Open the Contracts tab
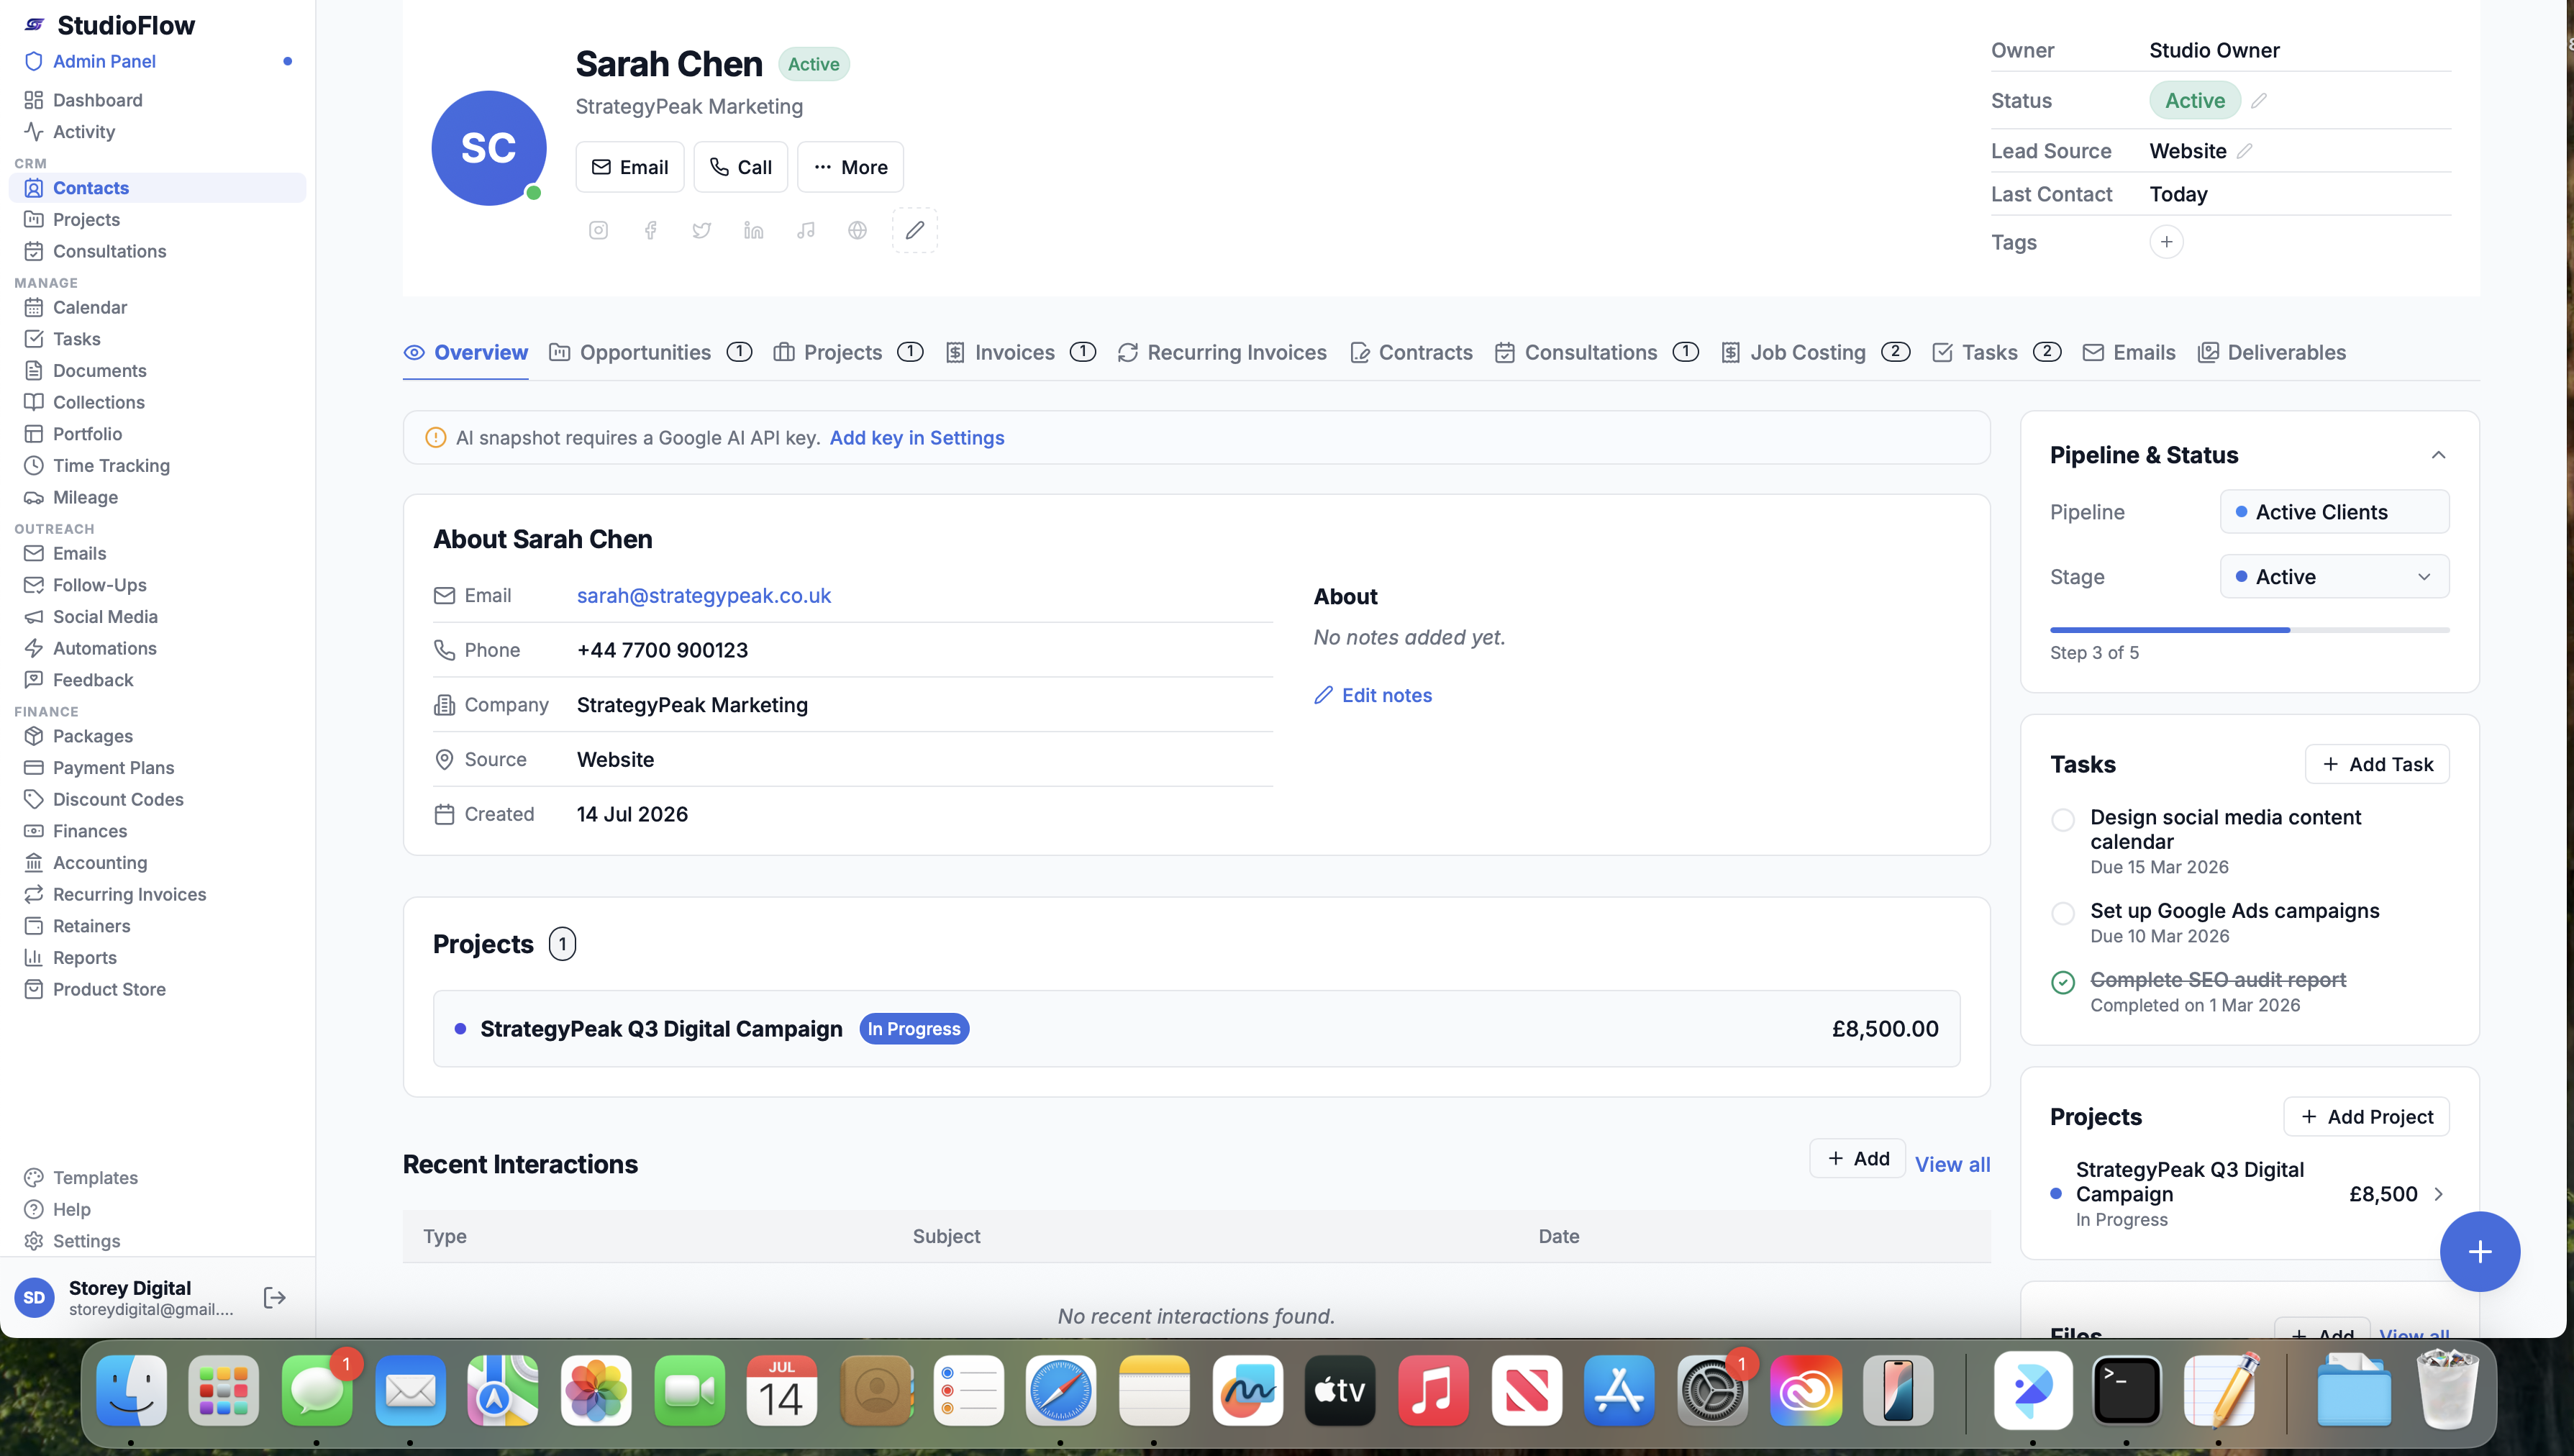The image size is (2574, 1456). click(x=1411, y=352)
